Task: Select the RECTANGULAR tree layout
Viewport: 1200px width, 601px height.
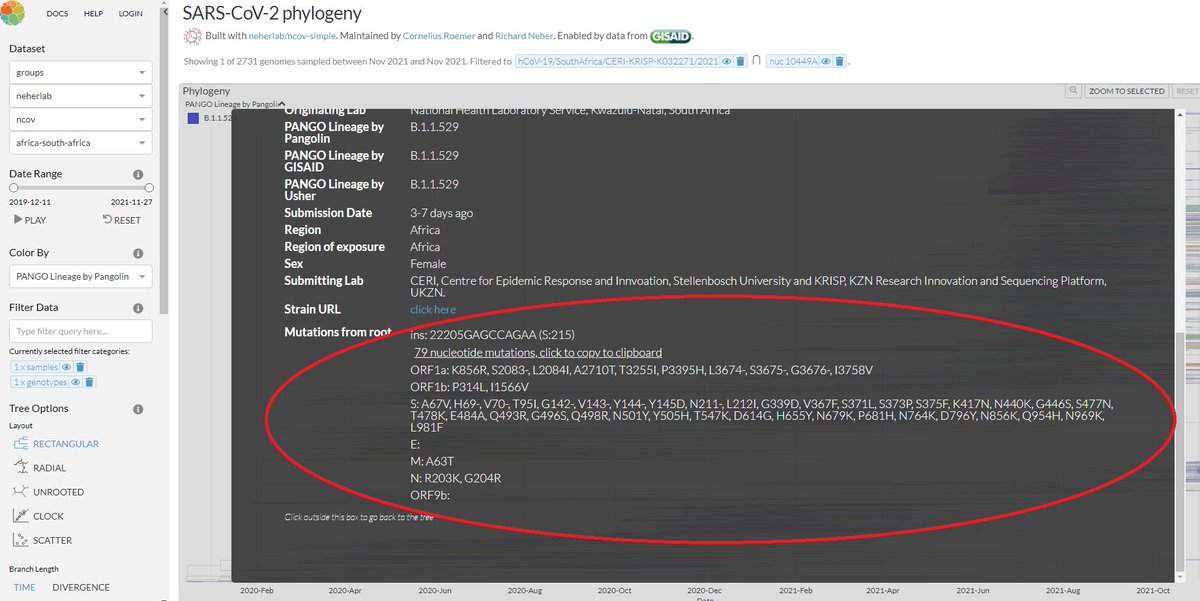Action: pos(57,444)
